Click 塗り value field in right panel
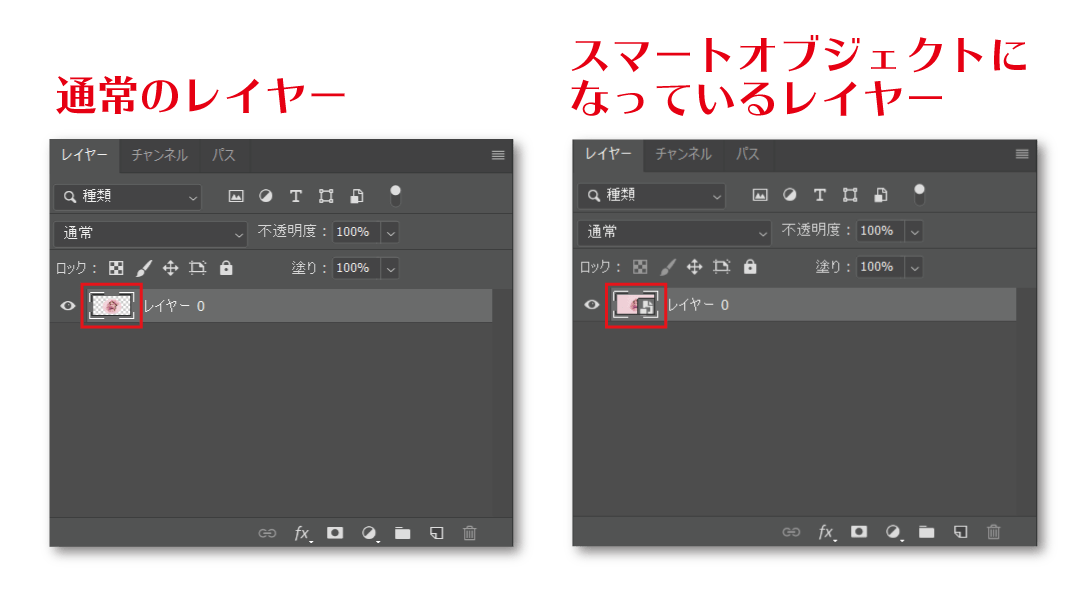Viewport: 1072px width, 593px height. [880, 267]
